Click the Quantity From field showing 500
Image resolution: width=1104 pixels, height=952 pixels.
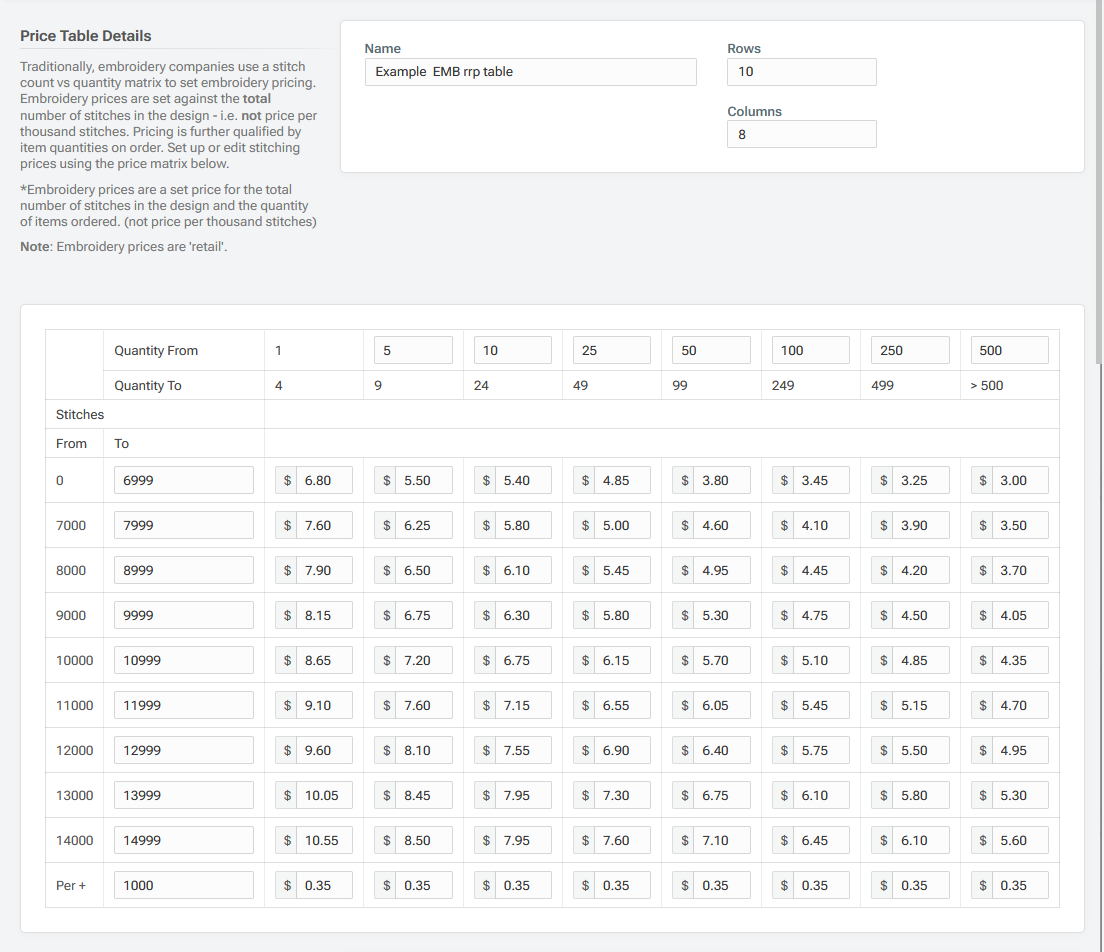(1009, 349)
